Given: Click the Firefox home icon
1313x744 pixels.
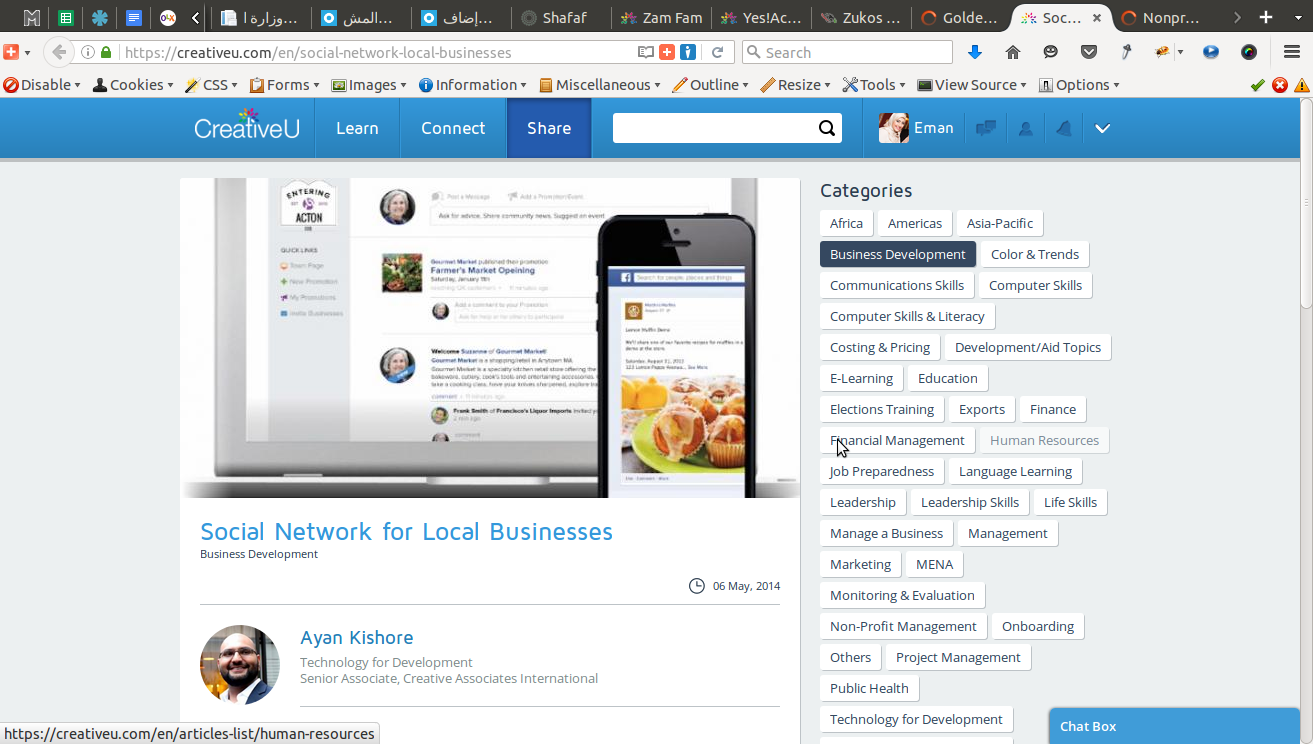Looking at the screenshot, I should [1013, 52].
